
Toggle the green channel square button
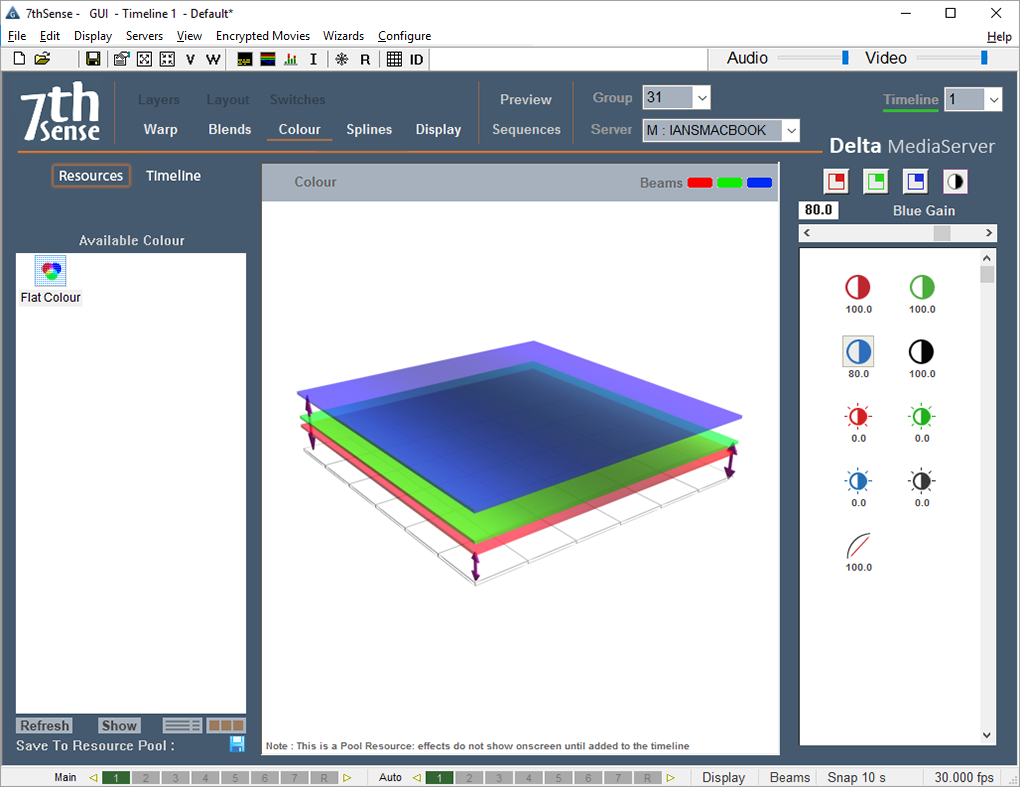coord(876,181)
